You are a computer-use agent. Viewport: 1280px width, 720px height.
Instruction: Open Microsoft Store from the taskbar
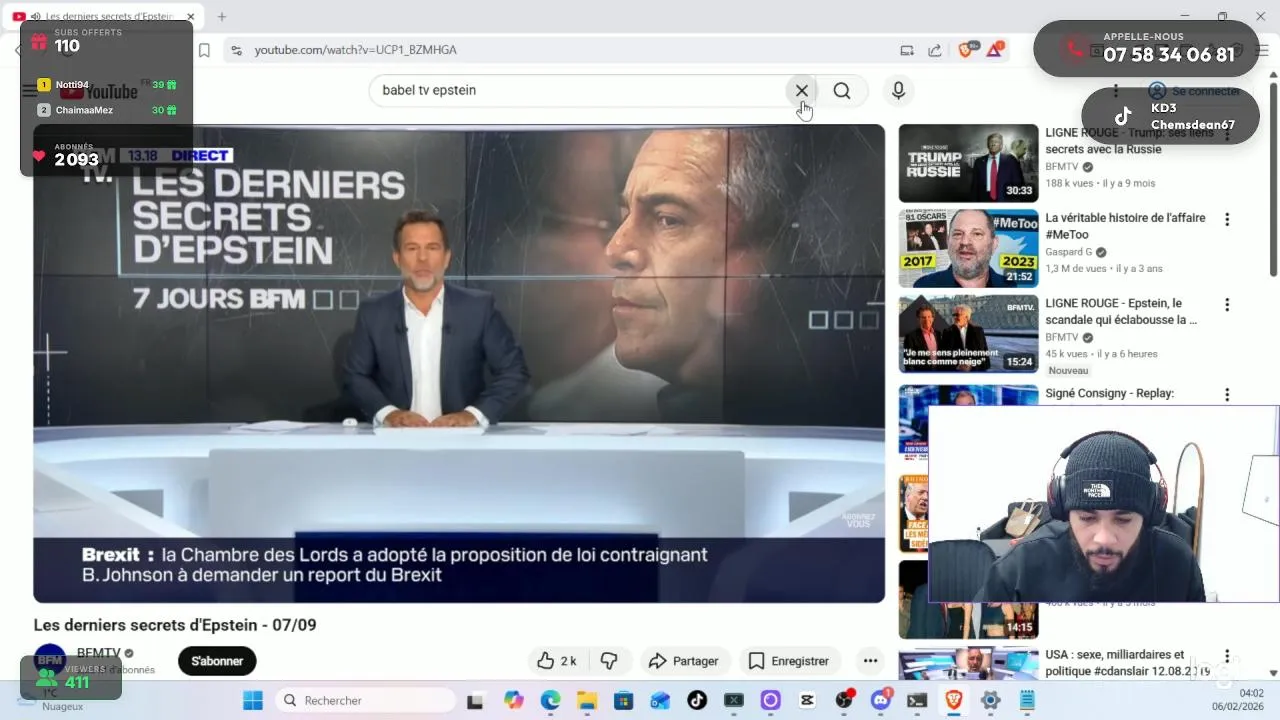pos(623,700)
